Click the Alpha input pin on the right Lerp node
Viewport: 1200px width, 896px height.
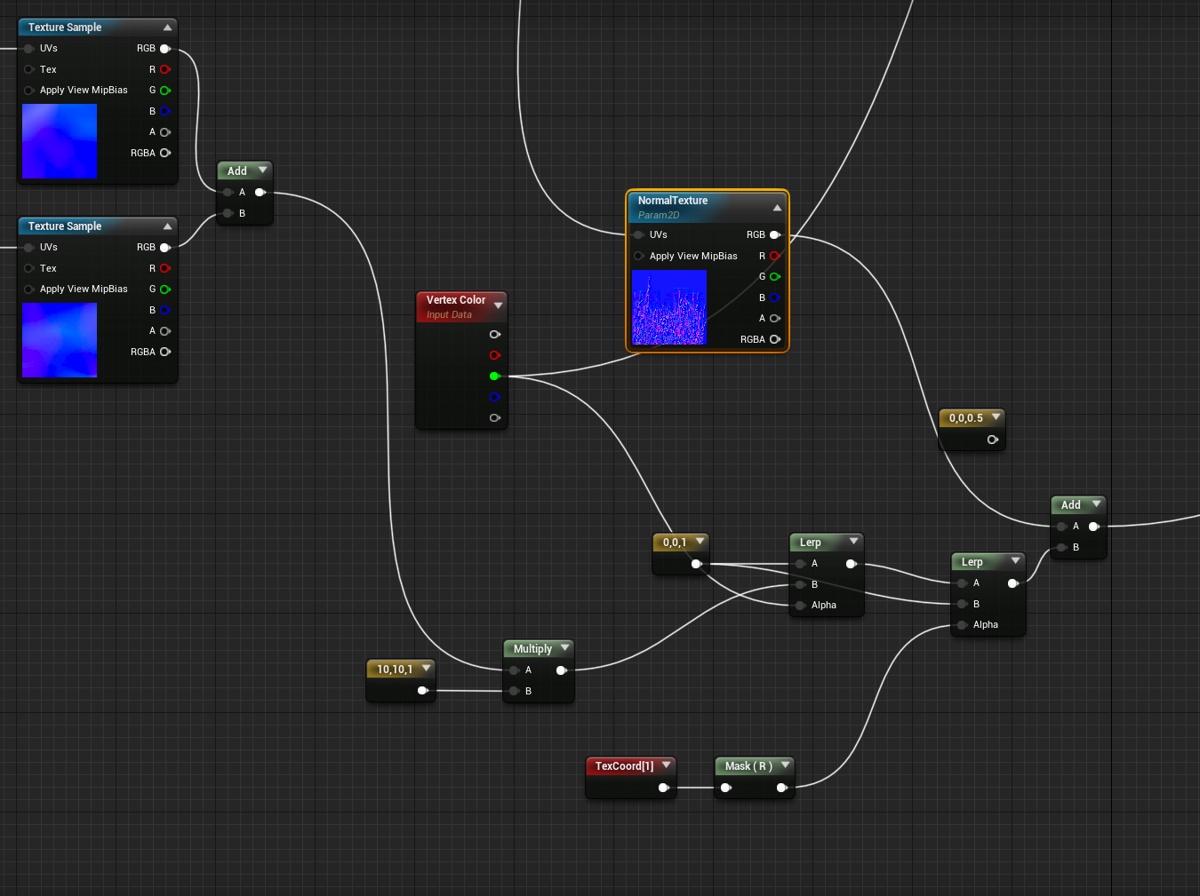click(x=962, y=624)
